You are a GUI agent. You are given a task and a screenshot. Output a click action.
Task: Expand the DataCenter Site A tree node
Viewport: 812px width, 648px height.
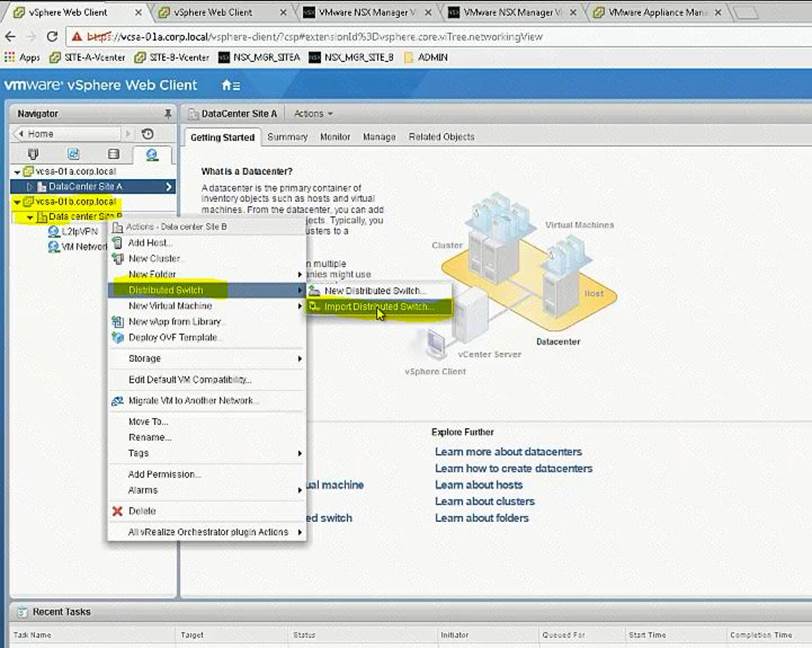pos(30,186)
